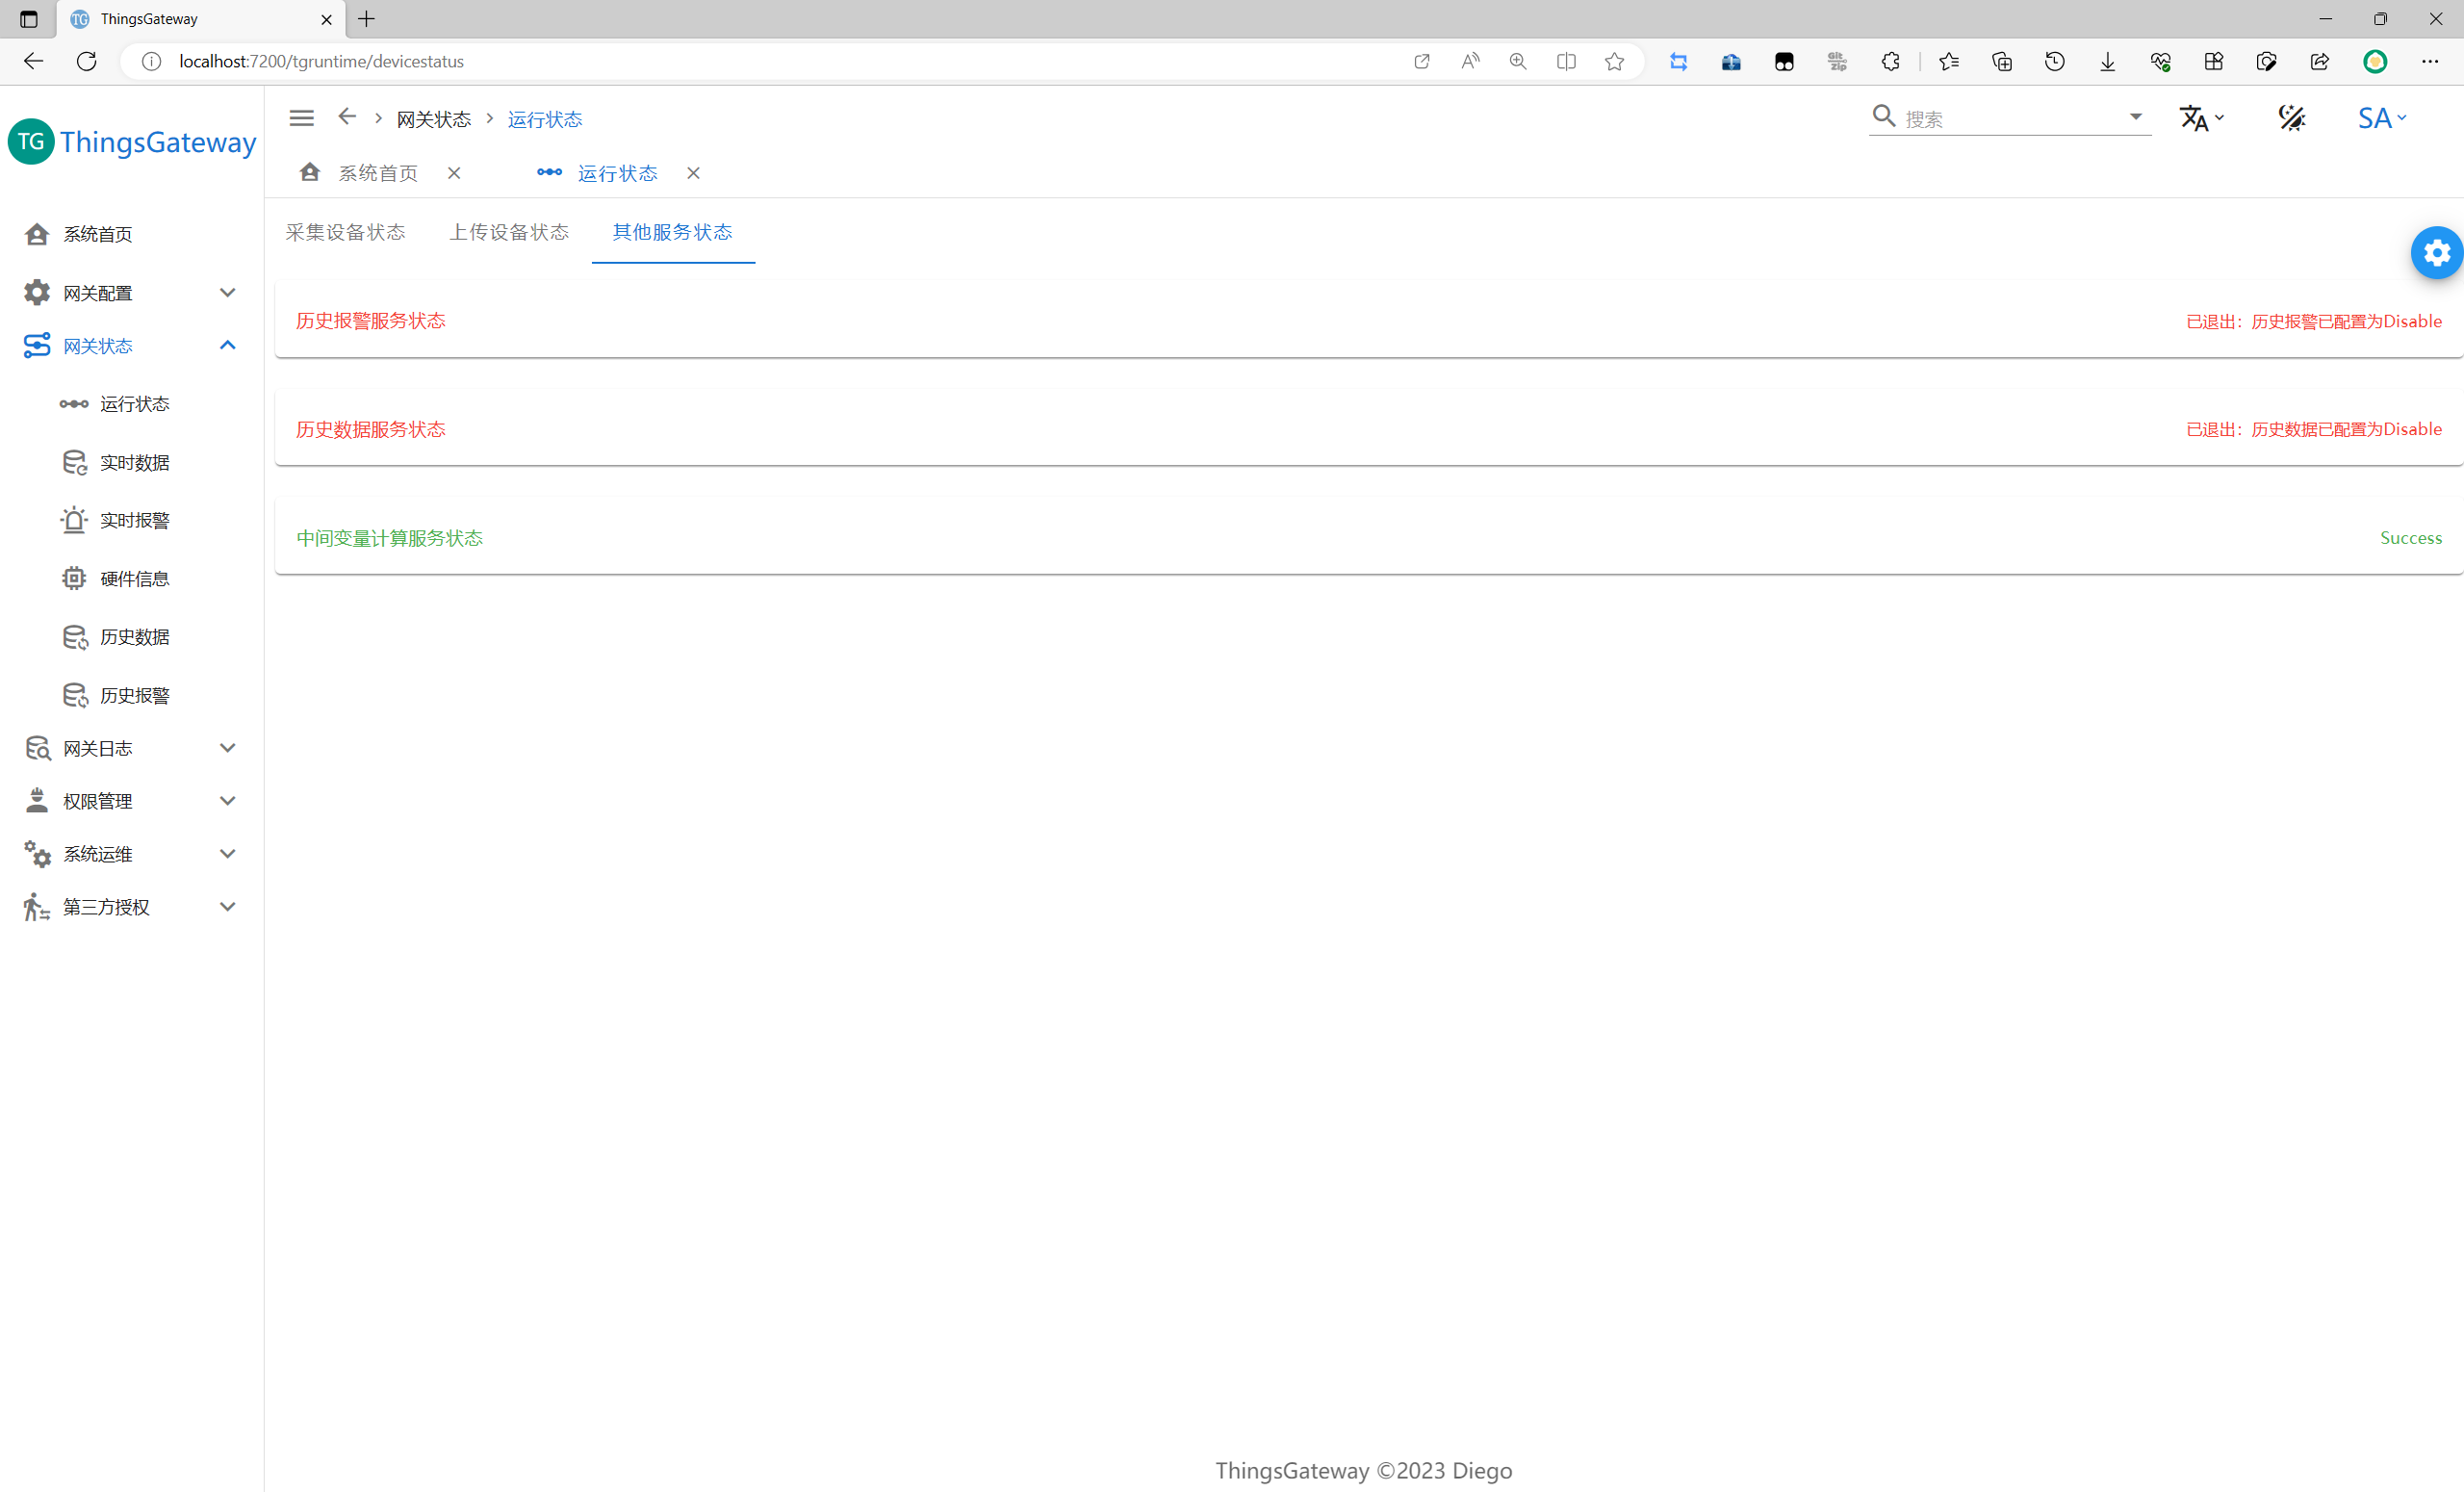Click the ThingsGateway TG logo
The image size is (2464, 1492).
point(31,142)
